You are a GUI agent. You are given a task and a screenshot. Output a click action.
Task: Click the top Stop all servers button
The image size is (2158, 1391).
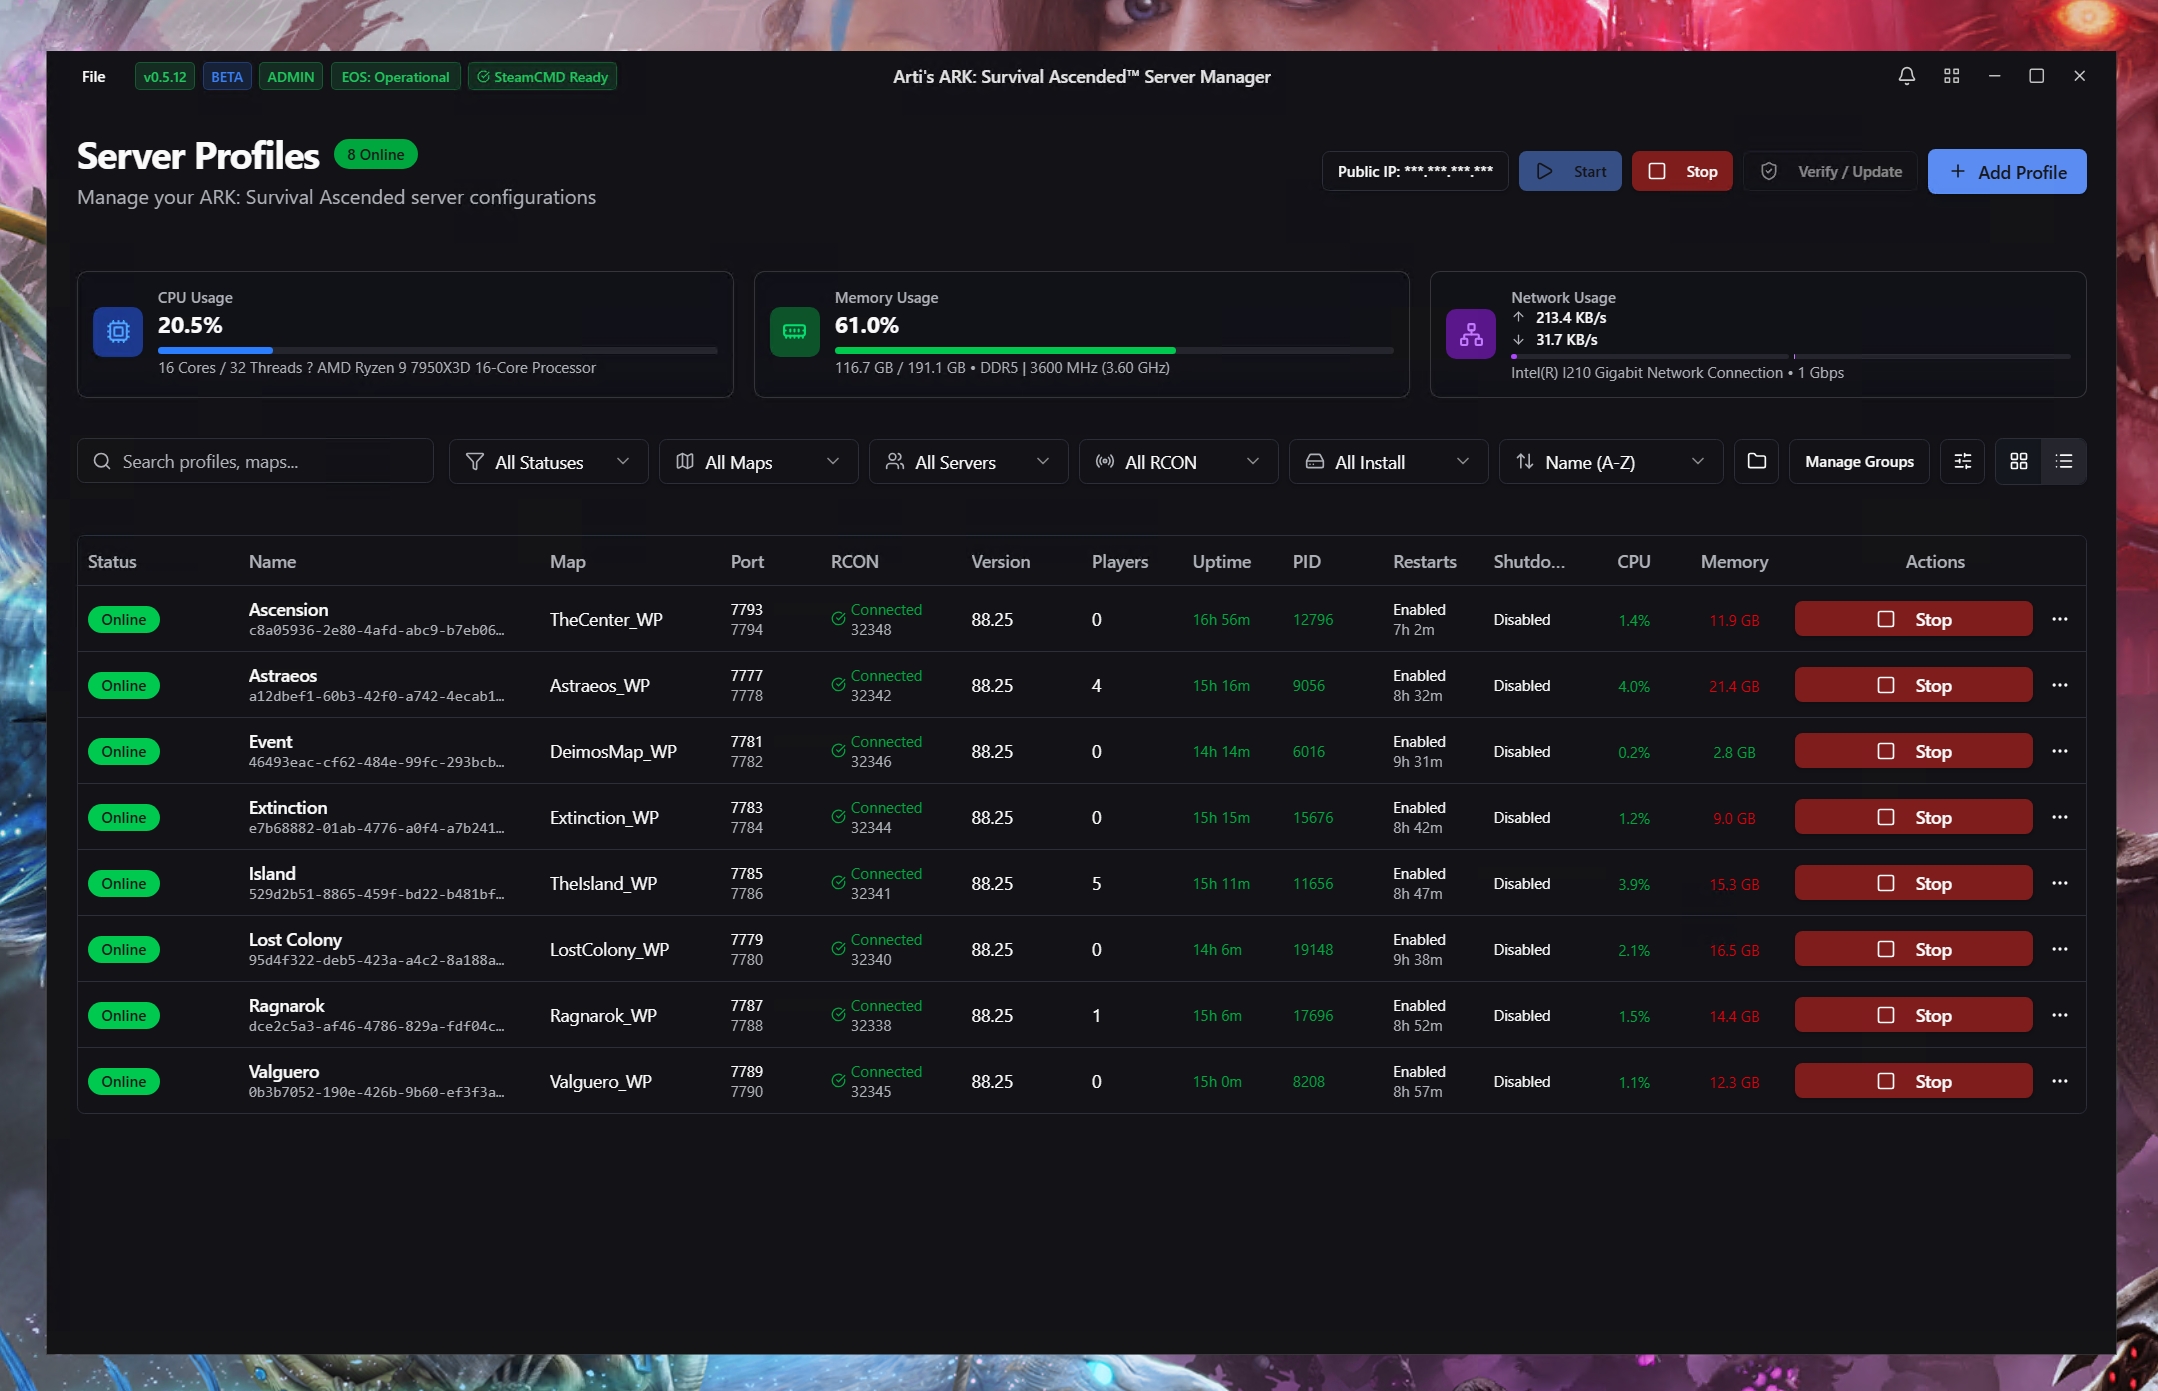[1682, 171]
